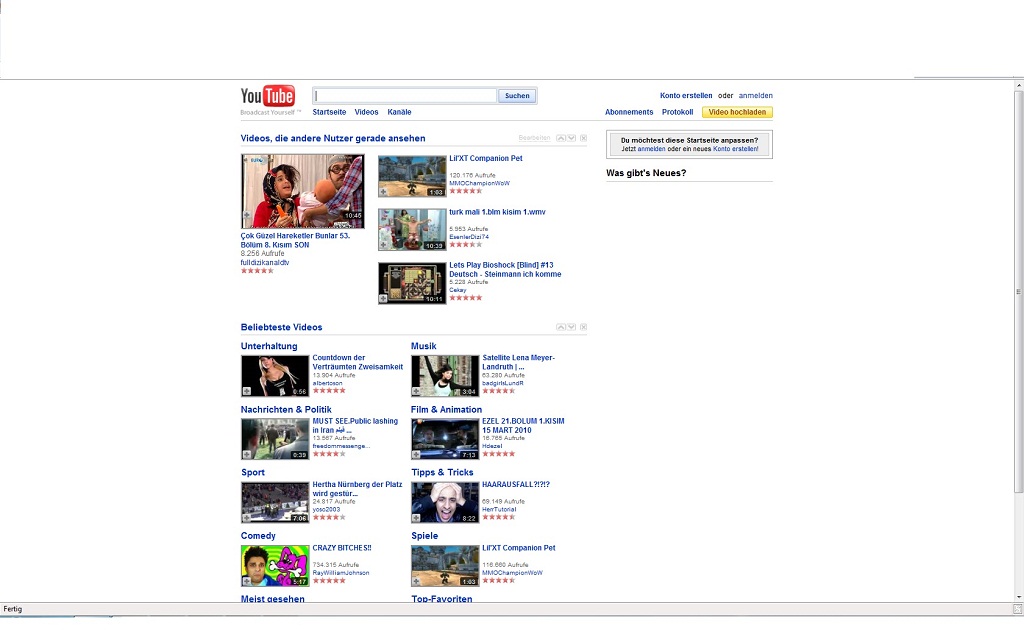1024x640 pixels.
Task: Close the Beliebteste Videos module
Action: click(x=584, y=327)
